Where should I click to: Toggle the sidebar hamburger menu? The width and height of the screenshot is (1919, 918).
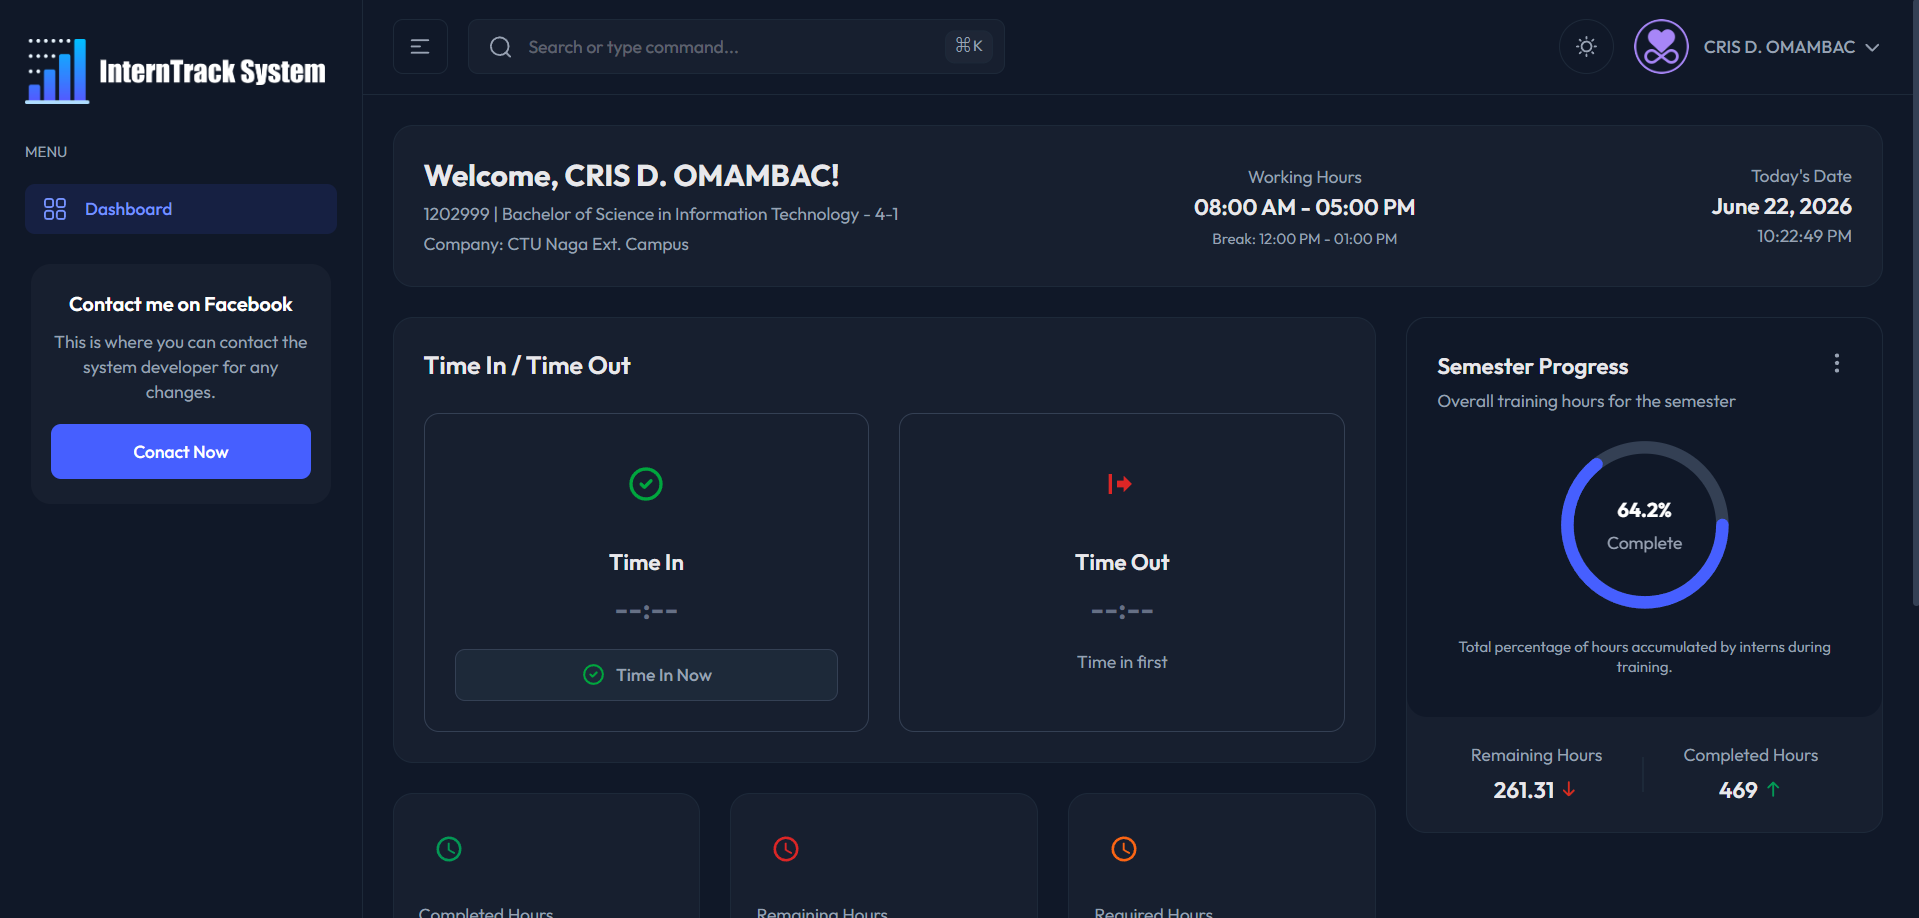[420, 47]
